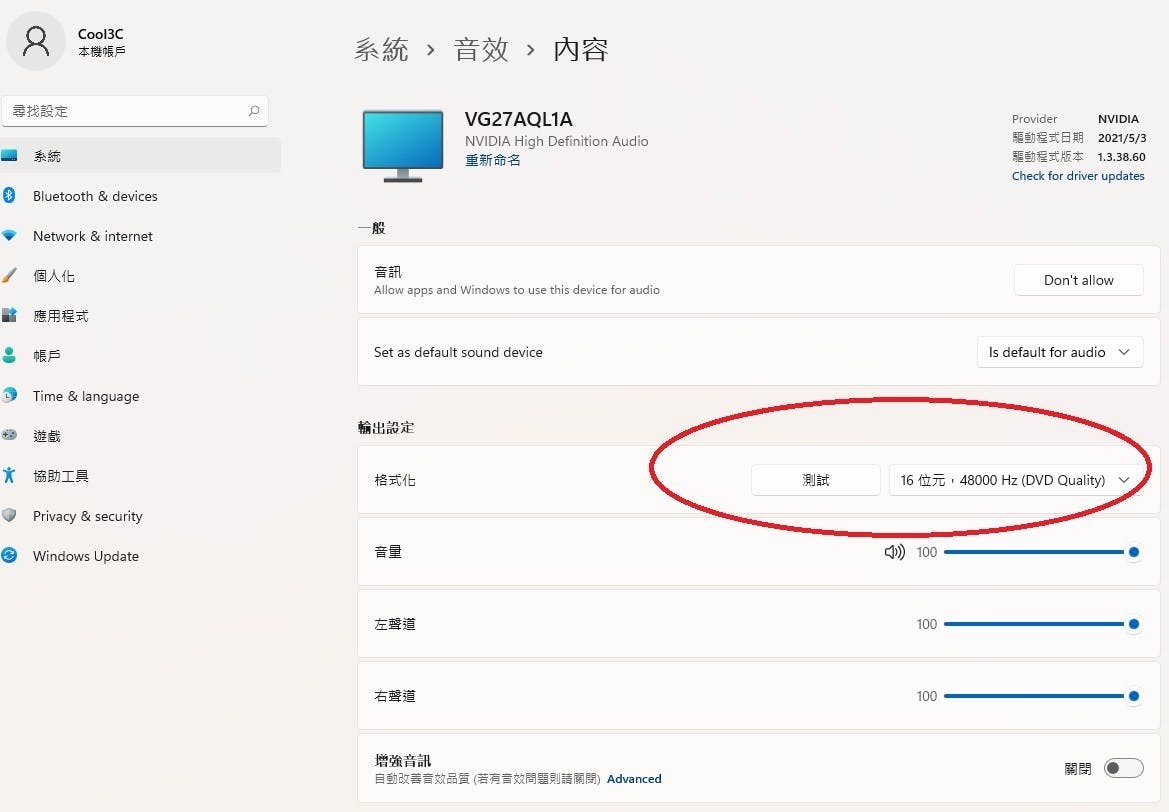Click the Windows Update refresh icon
Image resolution: width=1169 pixels, height=812 pixels.
pyautogui.click(x=9, y=556)
